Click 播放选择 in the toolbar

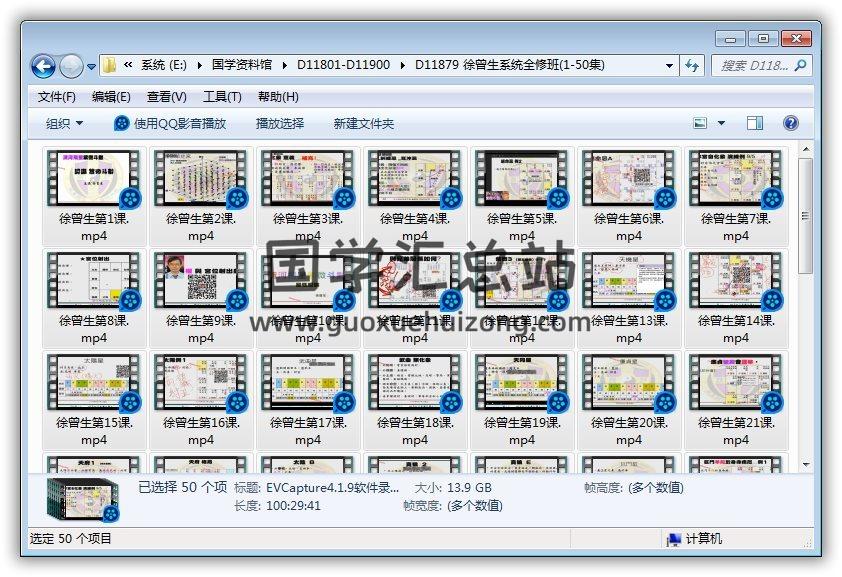point(280,124)
